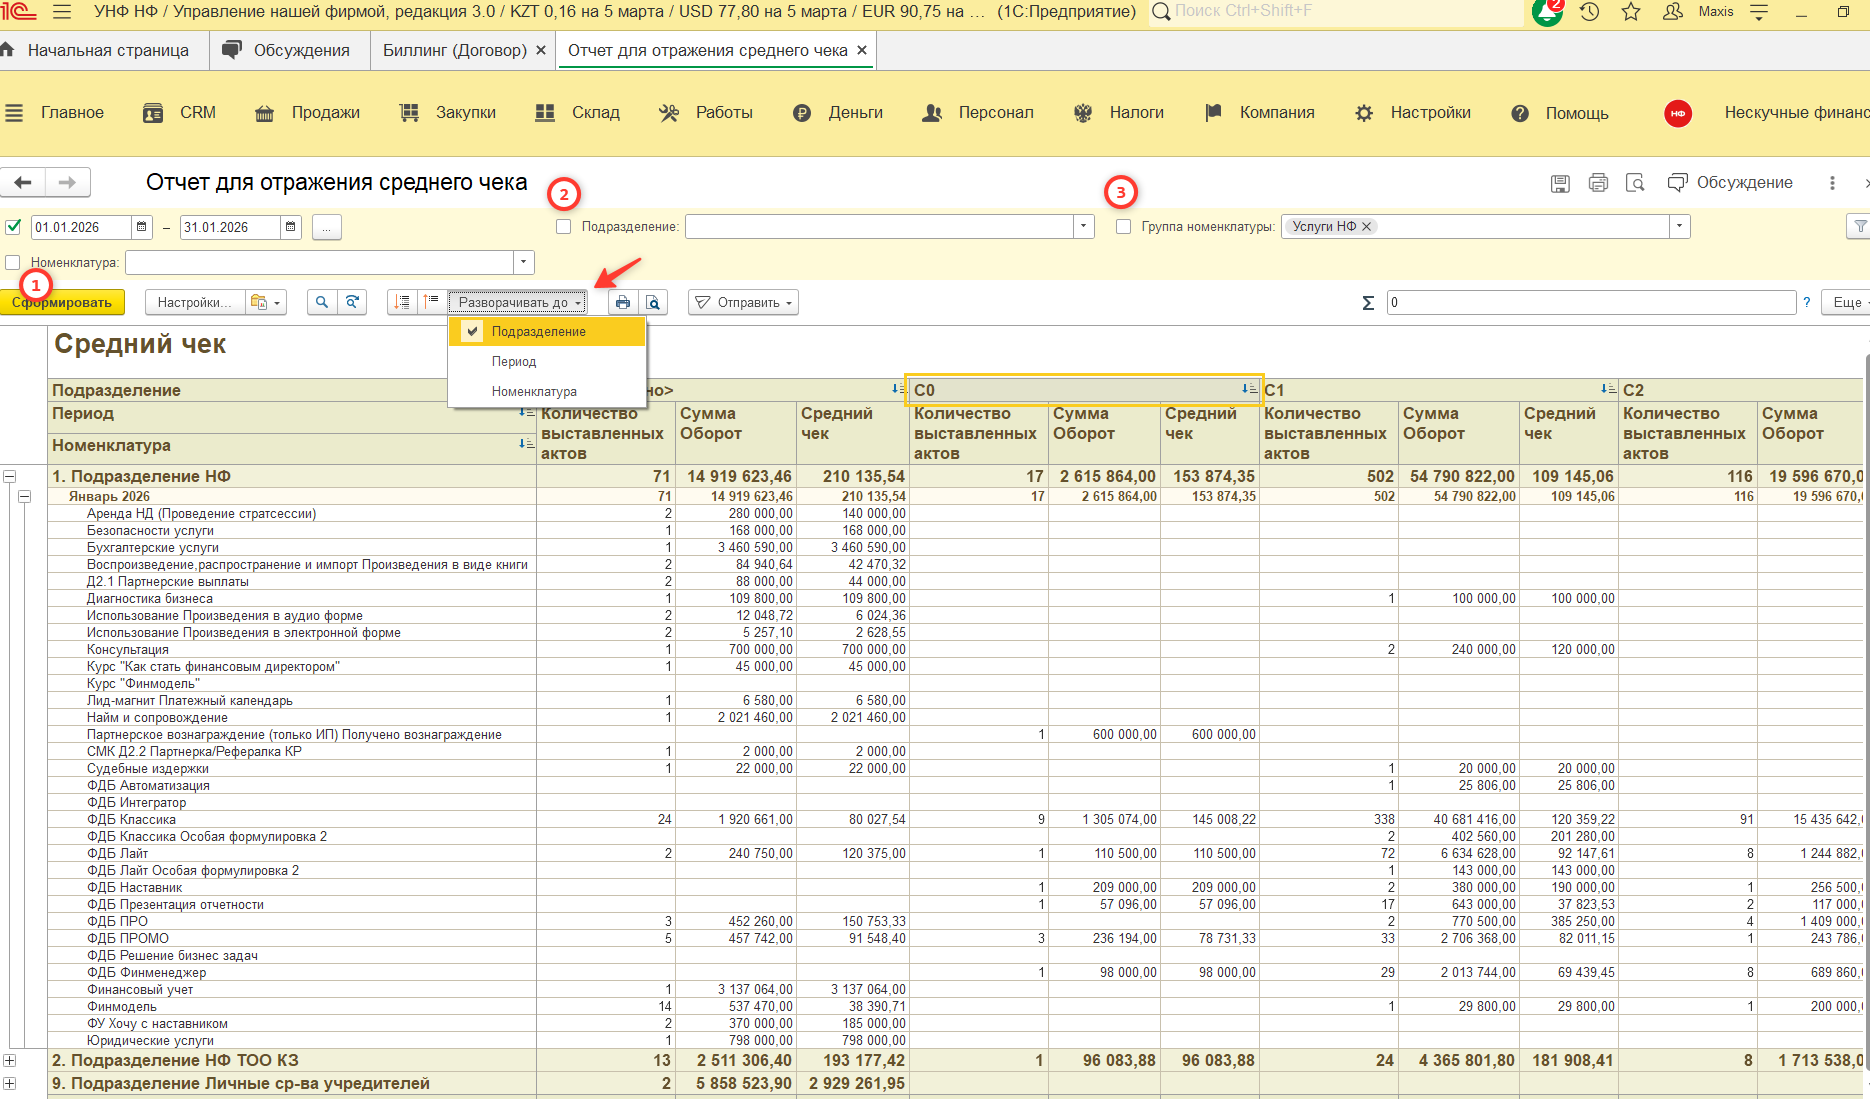Viewport: 1870px width, 1099px height.
Task: Click the navigate back arrow
Action: (23, 182)
